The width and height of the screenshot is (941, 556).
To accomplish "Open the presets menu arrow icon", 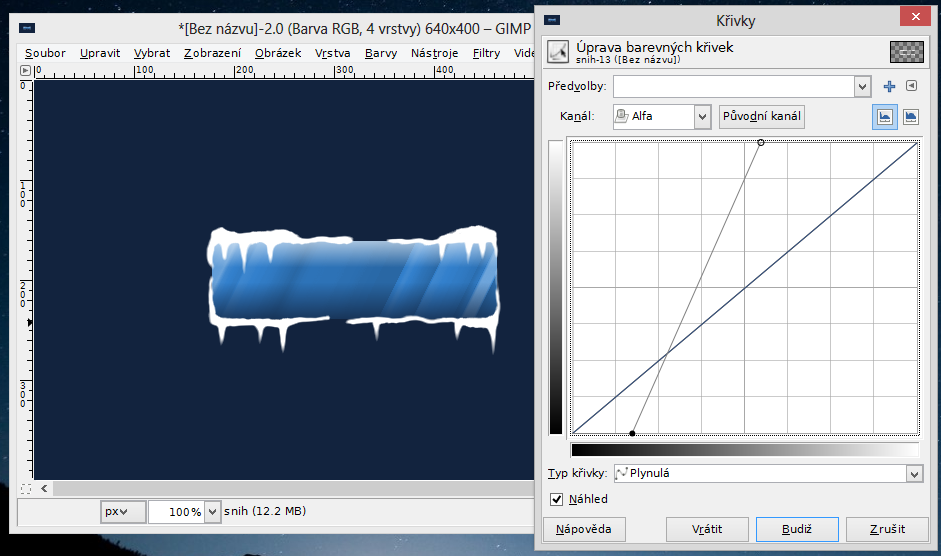I will point(911,86).
